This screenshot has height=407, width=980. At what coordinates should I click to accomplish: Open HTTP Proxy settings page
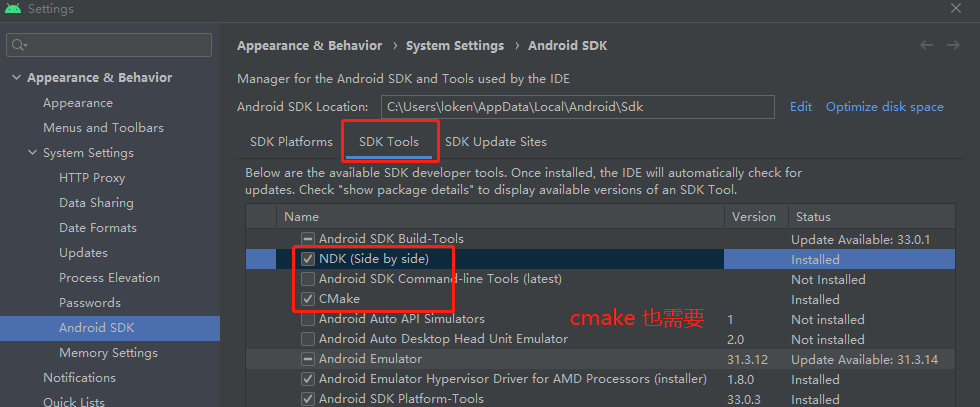tap(92, 178)
